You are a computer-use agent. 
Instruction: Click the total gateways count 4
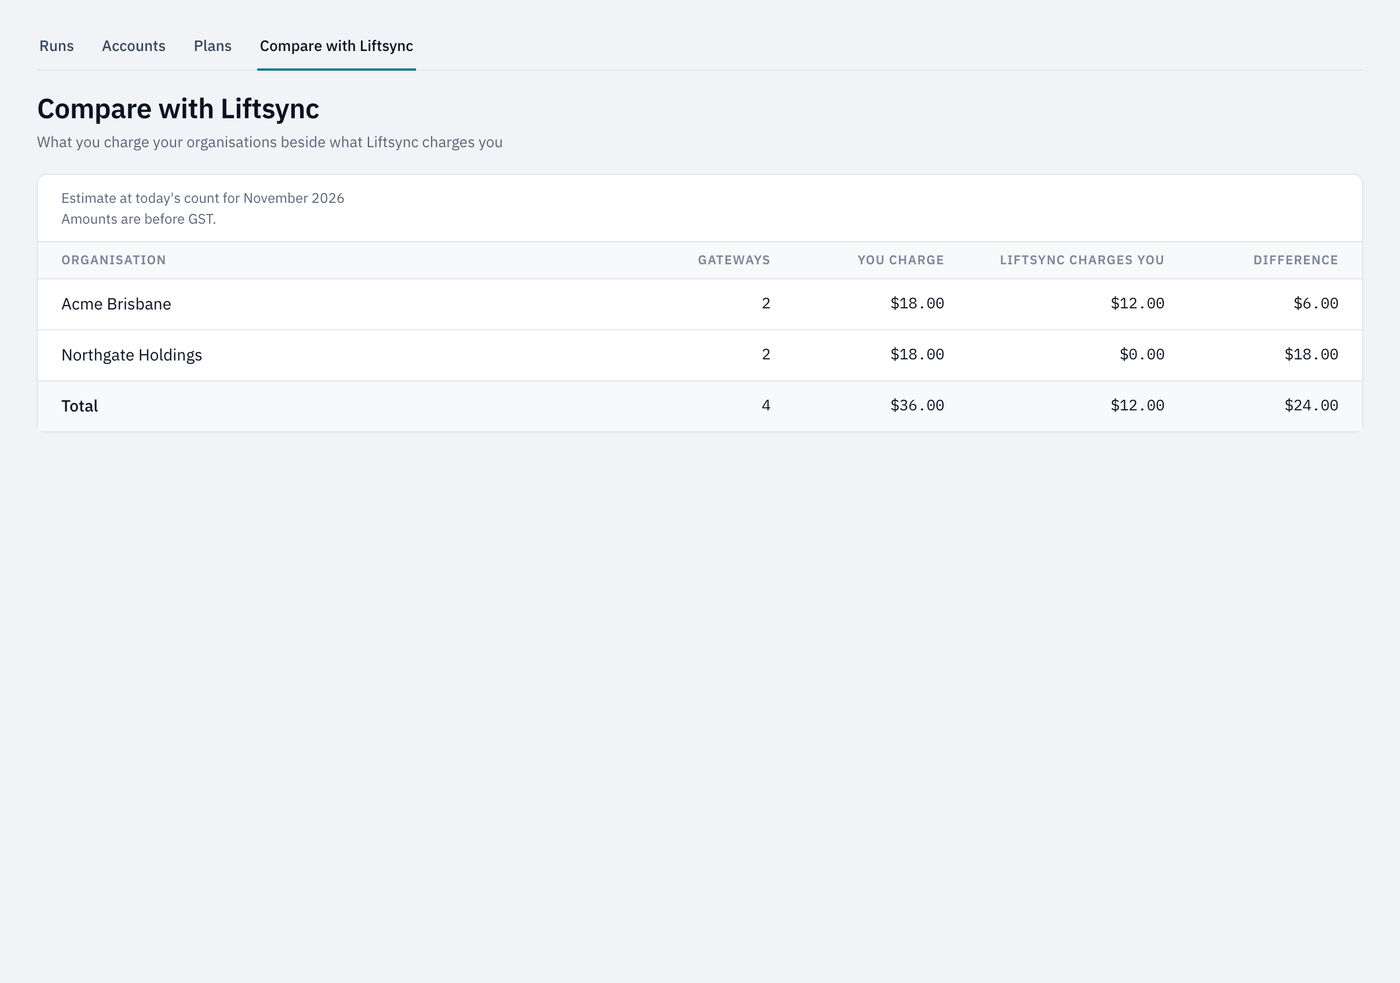(766, 405)
